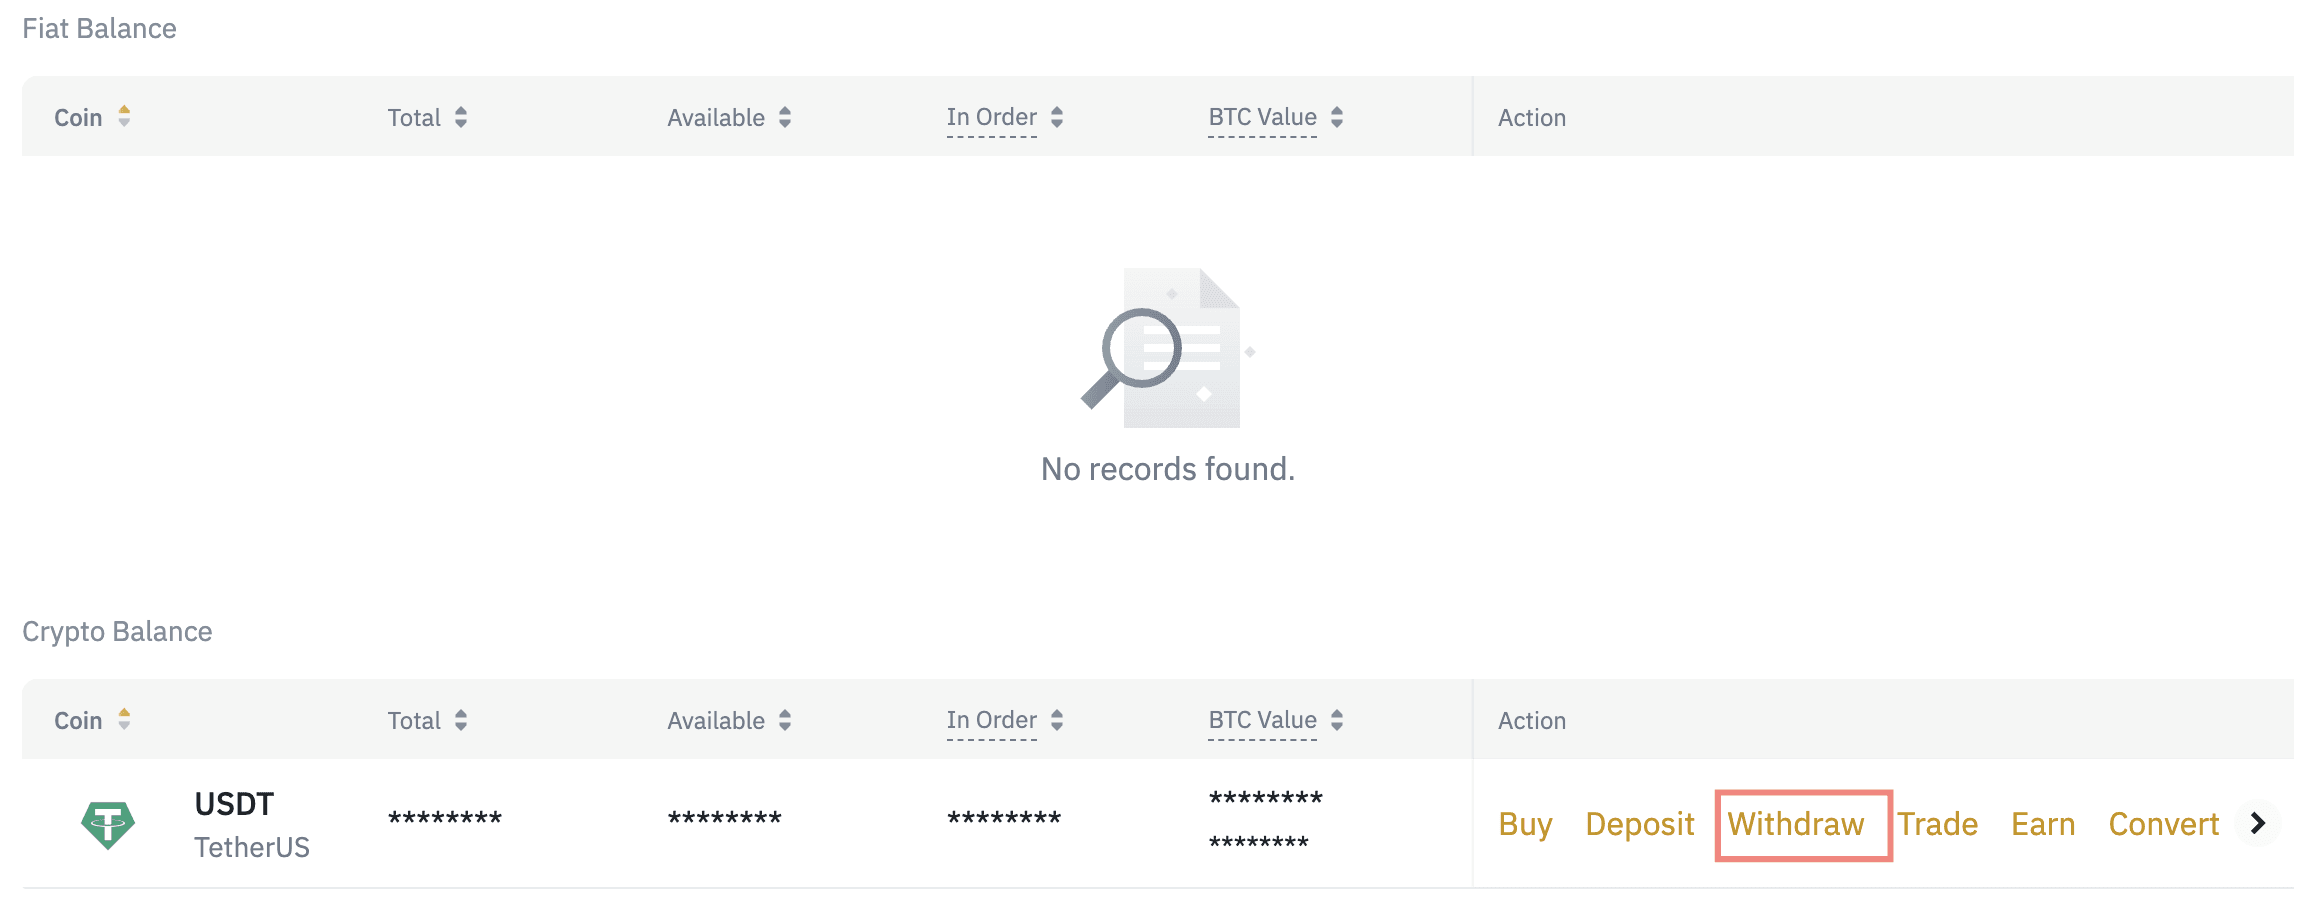Viewport: 2308px width, 922px height.
Task: Sort Crypto Balance by In Order arrows
Action: [1057, 721]
